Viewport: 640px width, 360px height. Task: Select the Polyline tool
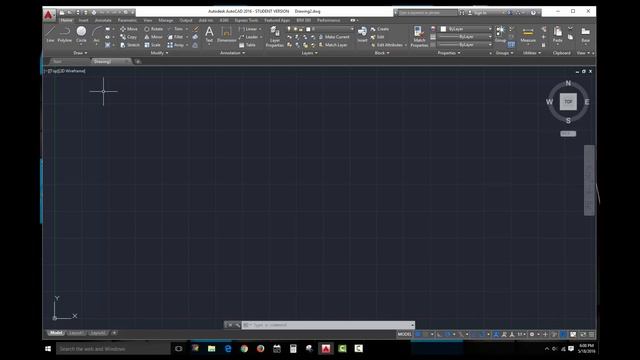pyautogui.click(x=64, y=34)
